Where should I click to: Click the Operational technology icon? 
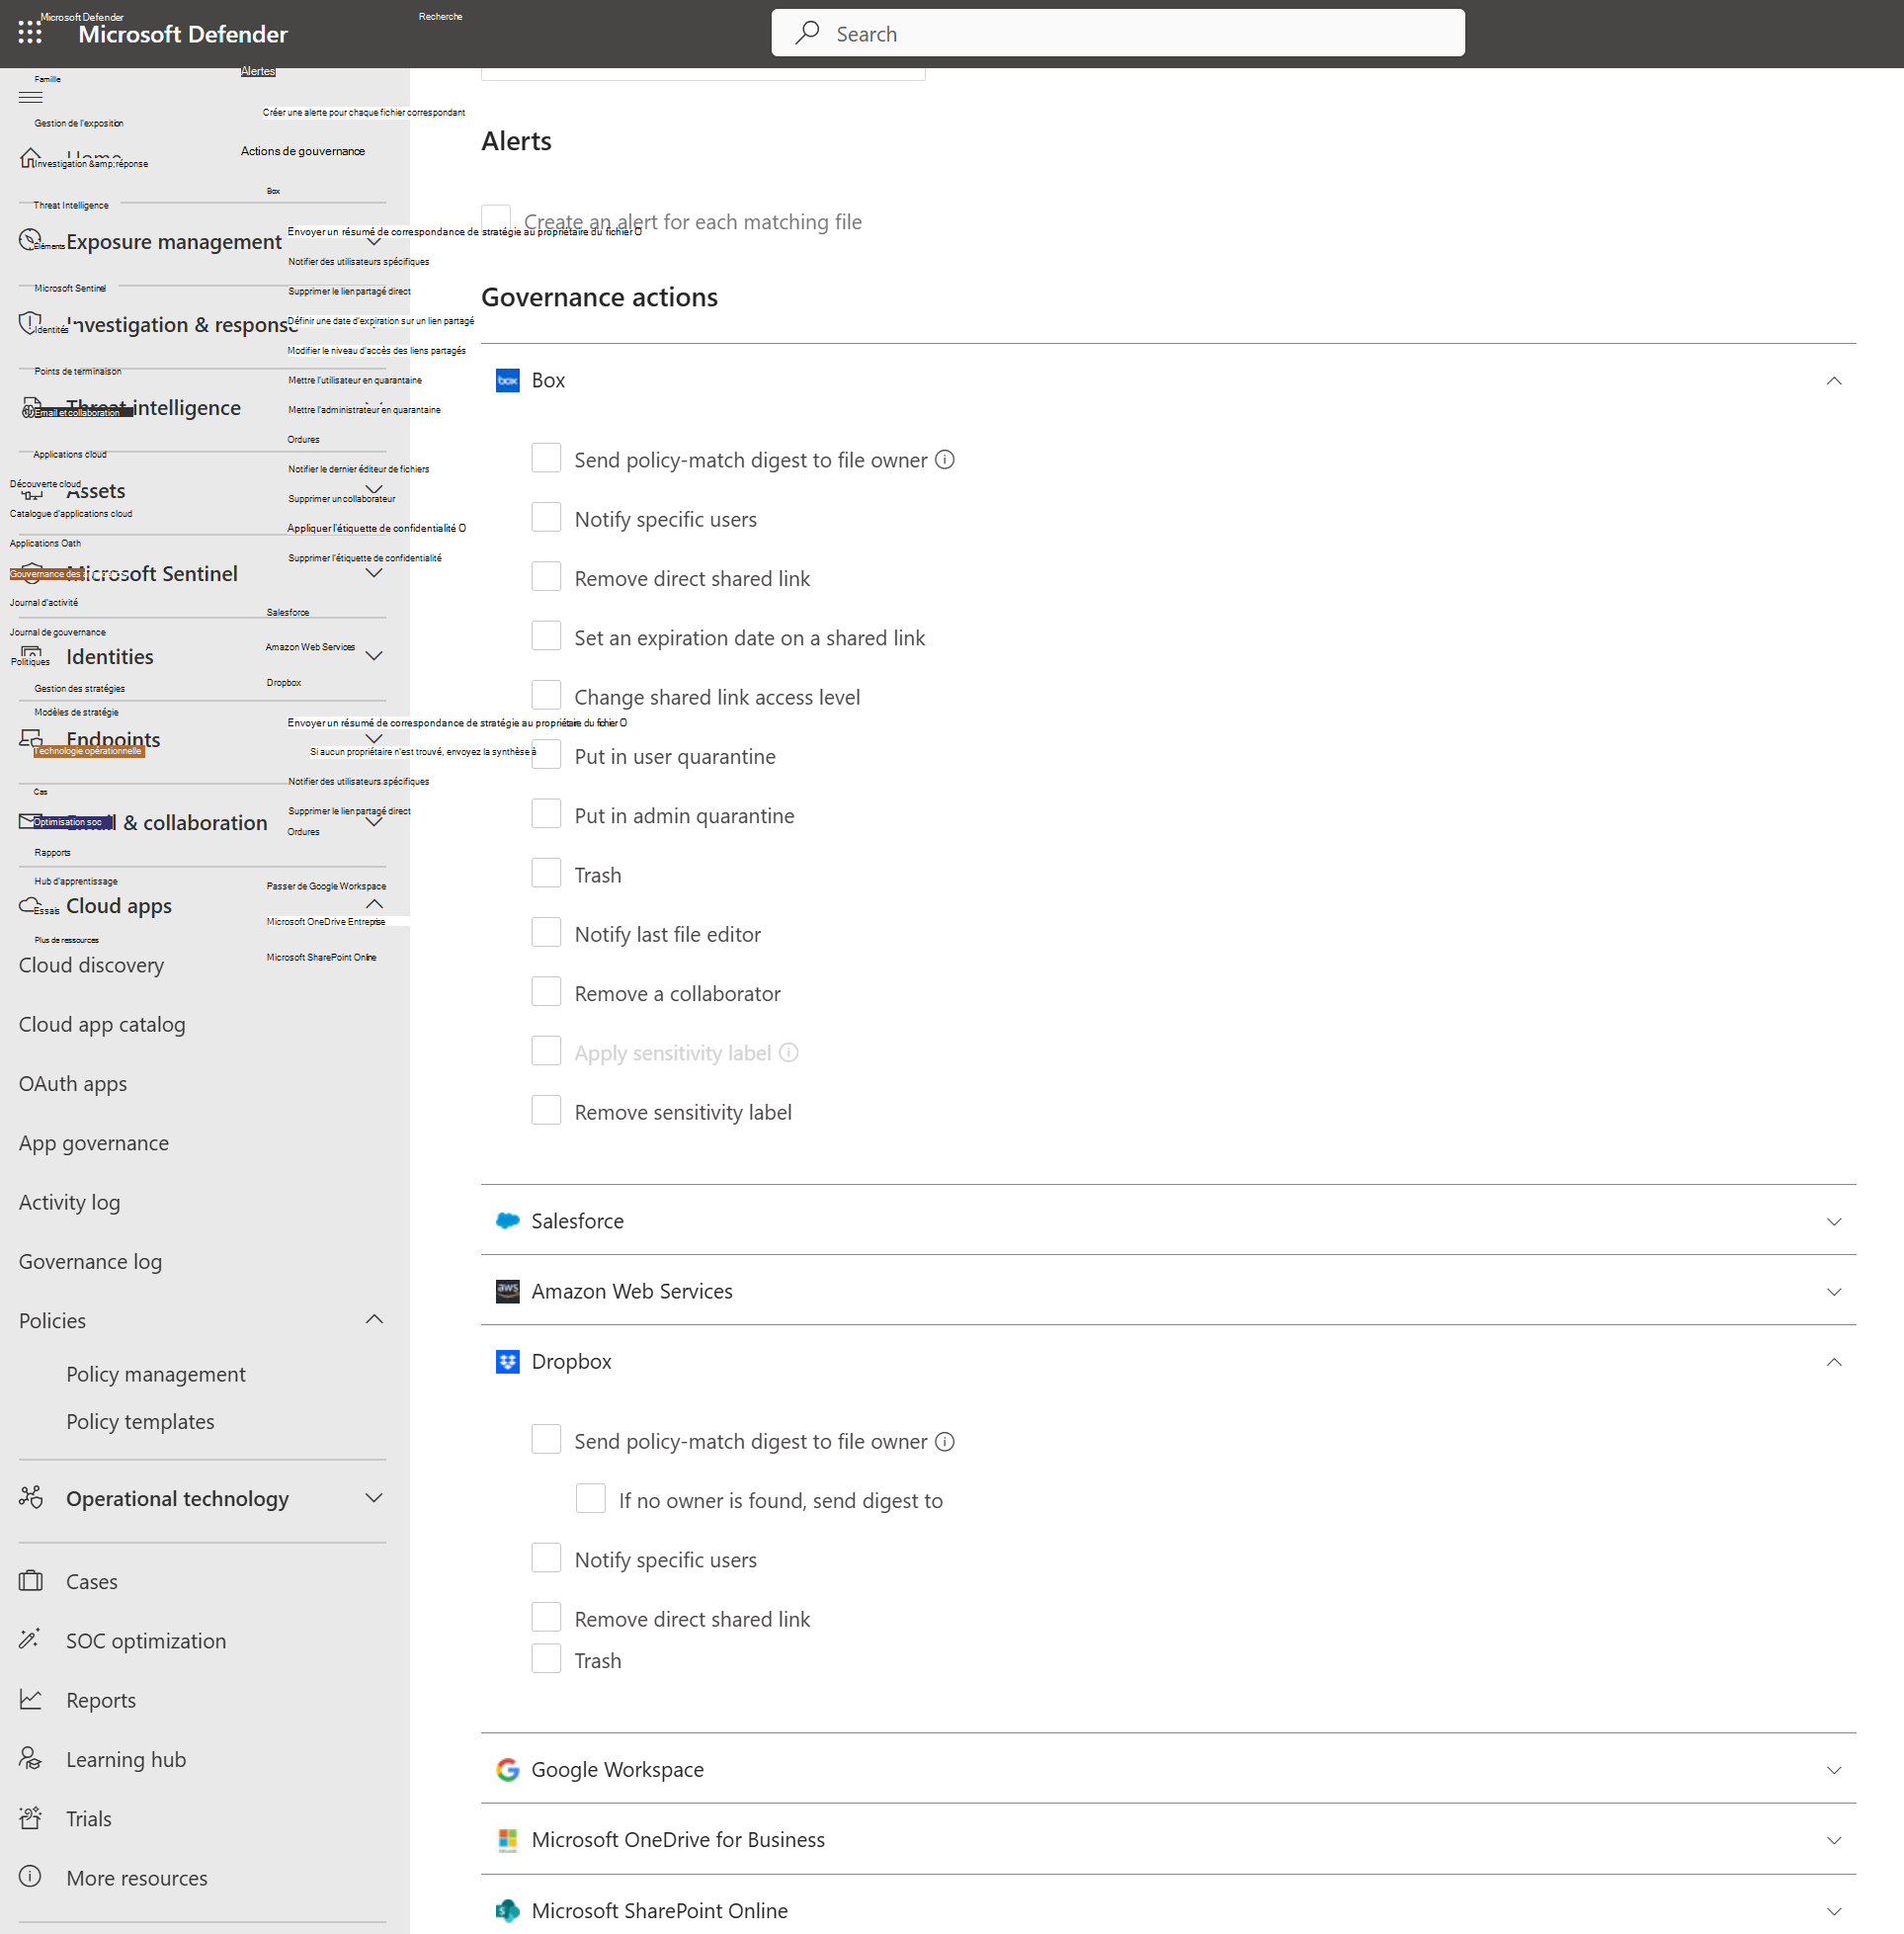pyautogui.click(x=31, y=1497)
